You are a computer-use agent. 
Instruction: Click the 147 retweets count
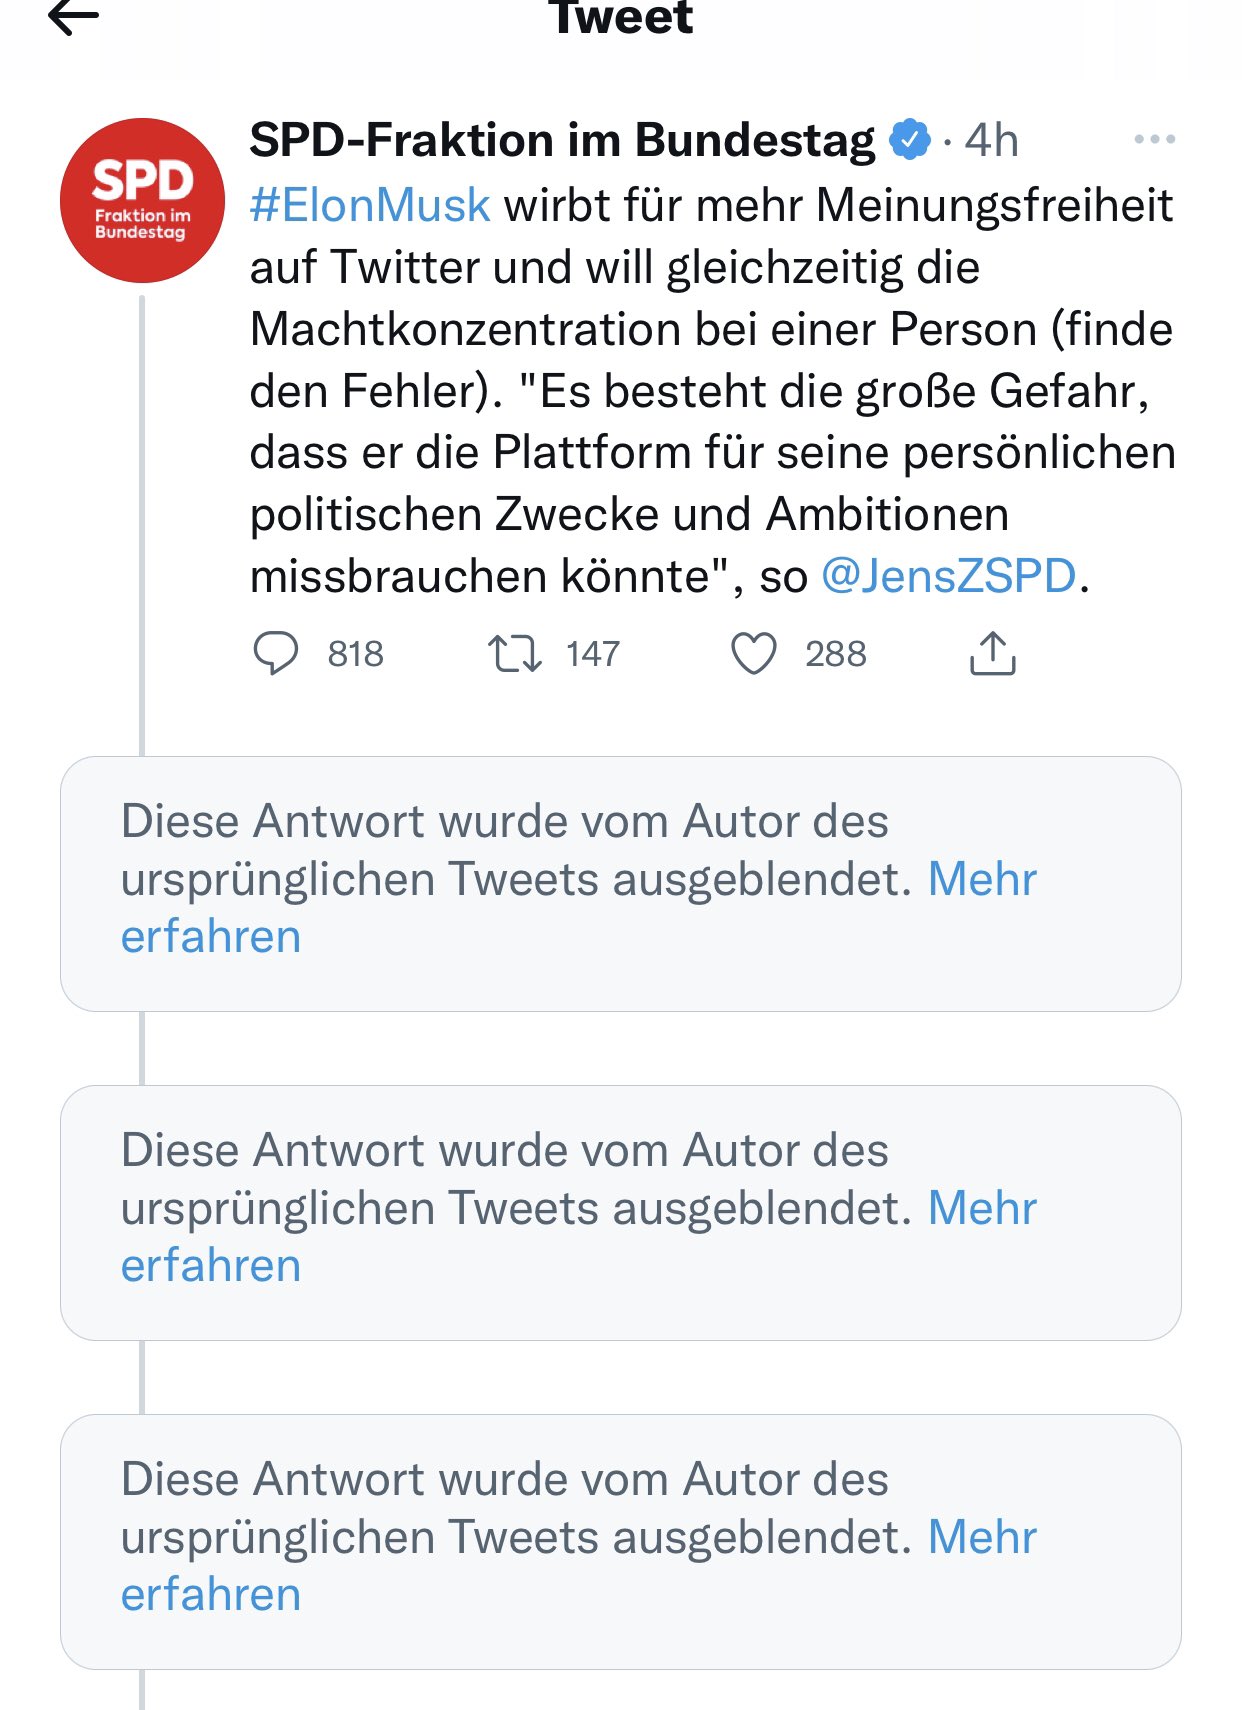[593, 654]
